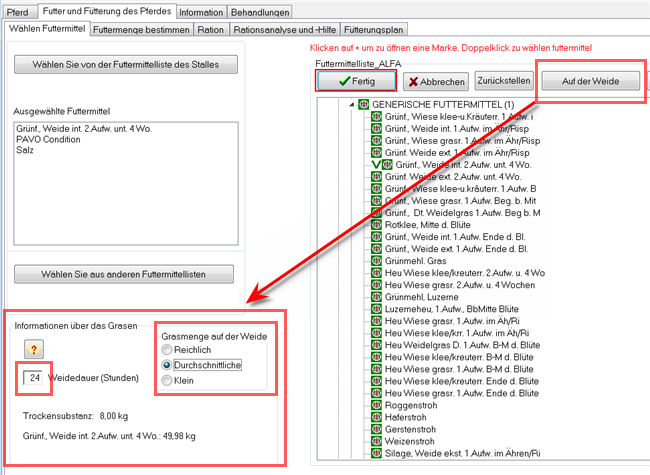Screen dimensions: 650x475
Task: Click icon of Heu Wiese klee/krr. 1.Aufw. im Äh/Ri
Action: coord(376,333)
